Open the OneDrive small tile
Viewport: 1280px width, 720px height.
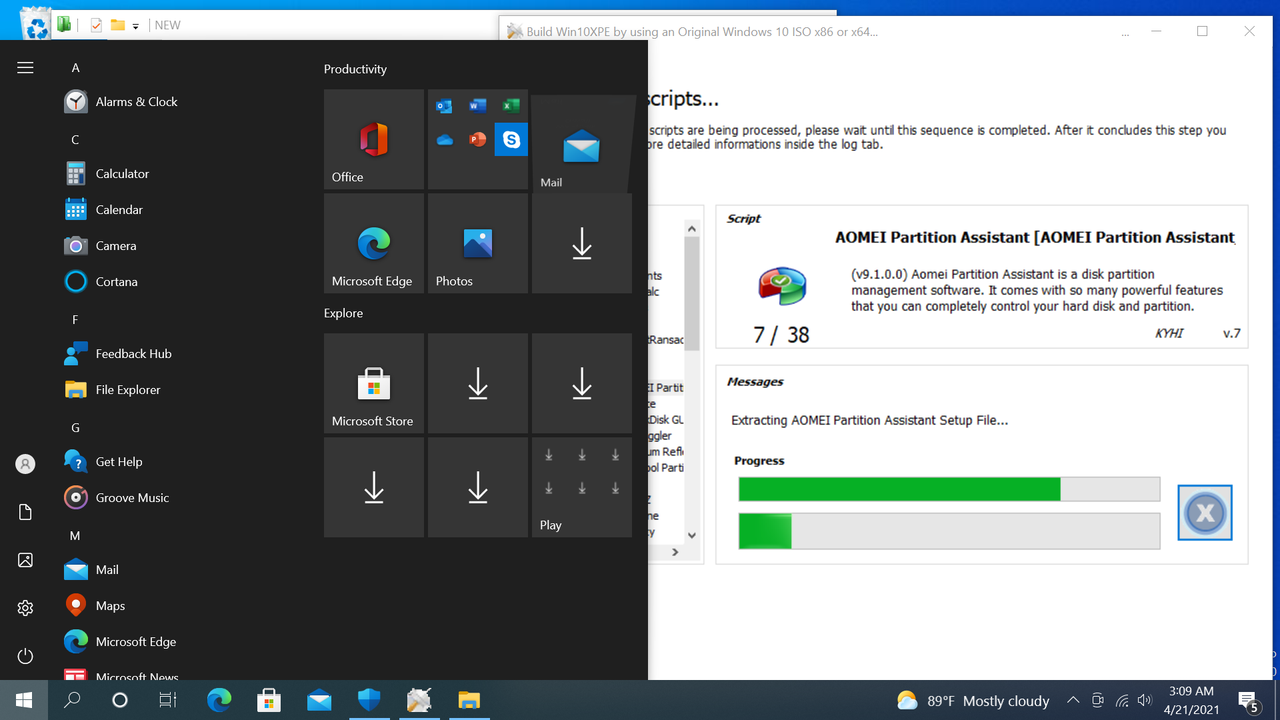click(x=444, y=140)
